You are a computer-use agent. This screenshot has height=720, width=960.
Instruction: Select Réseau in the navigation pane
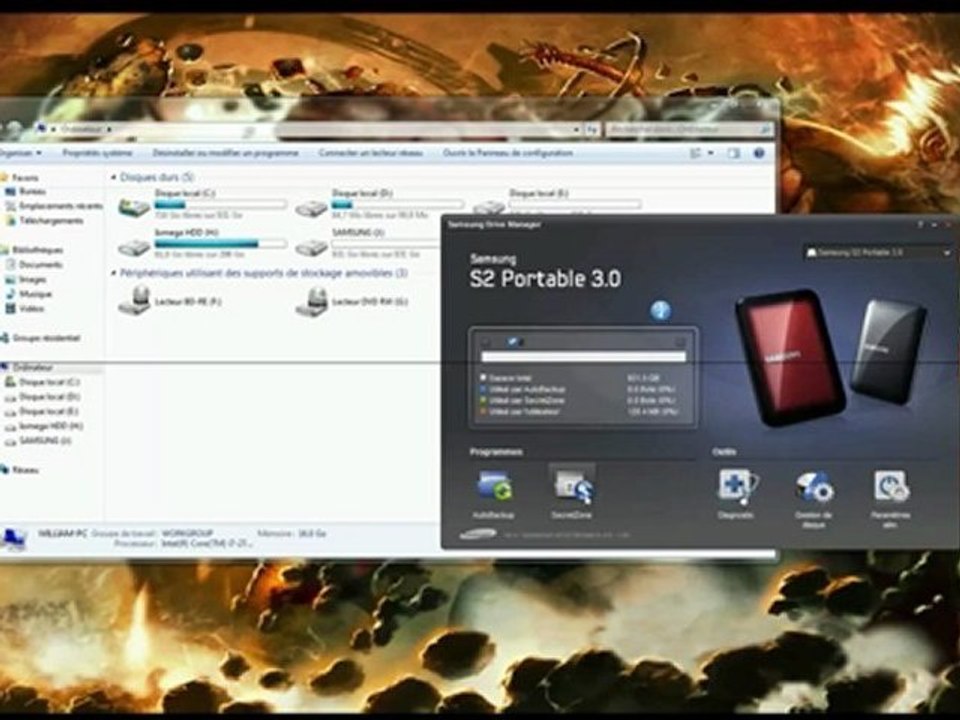pos(20,470)
